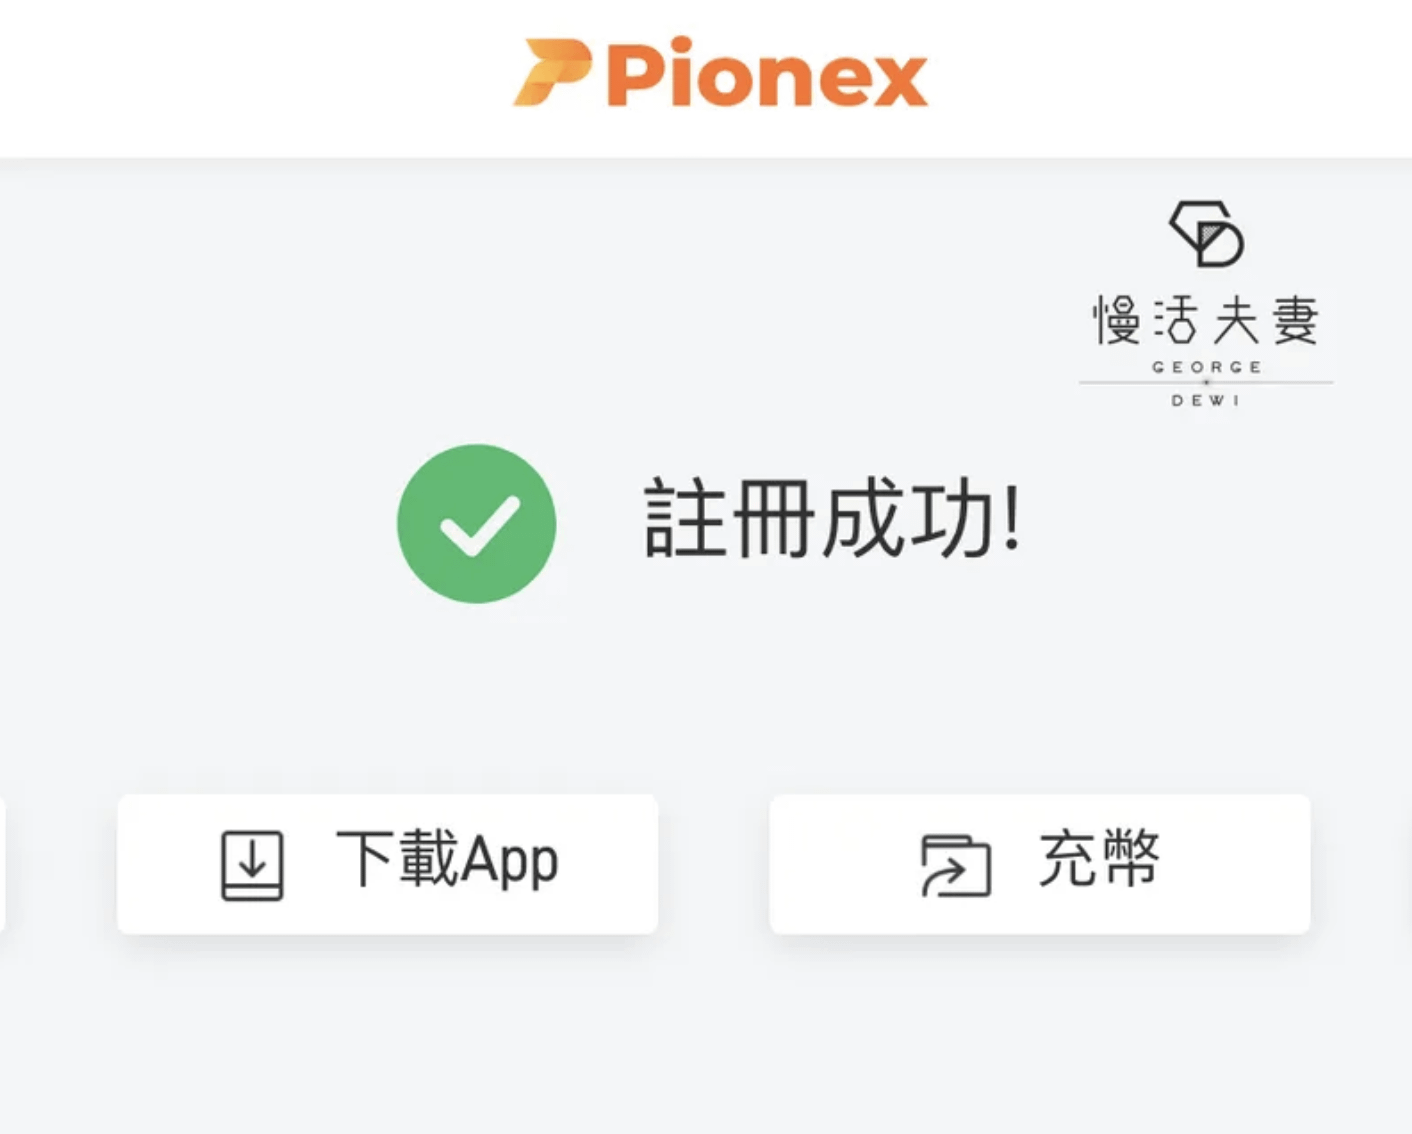This screenshot has height=1134, width=1412.
Task: Click the divider line between GEORGE and DEWI
Action: pos(1206,382)
